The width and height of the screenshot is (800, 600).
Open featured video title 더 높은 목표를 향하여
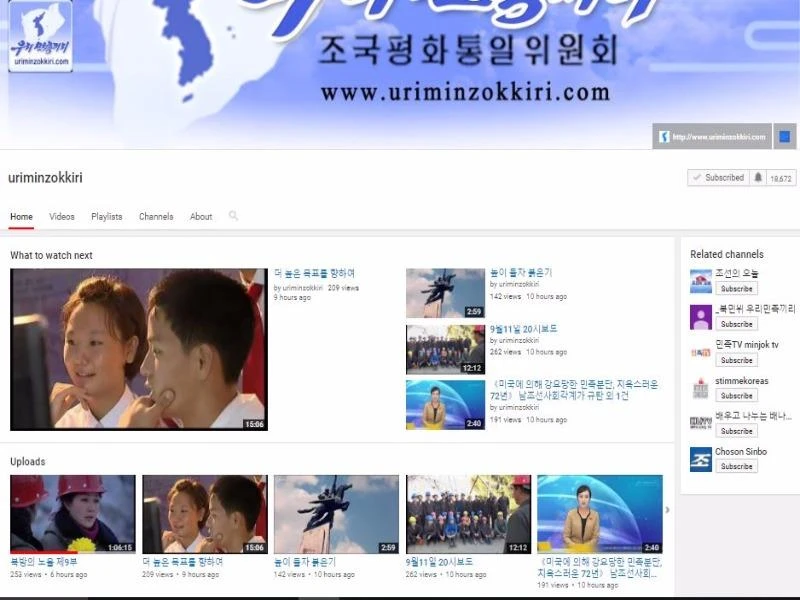(314, 273)
